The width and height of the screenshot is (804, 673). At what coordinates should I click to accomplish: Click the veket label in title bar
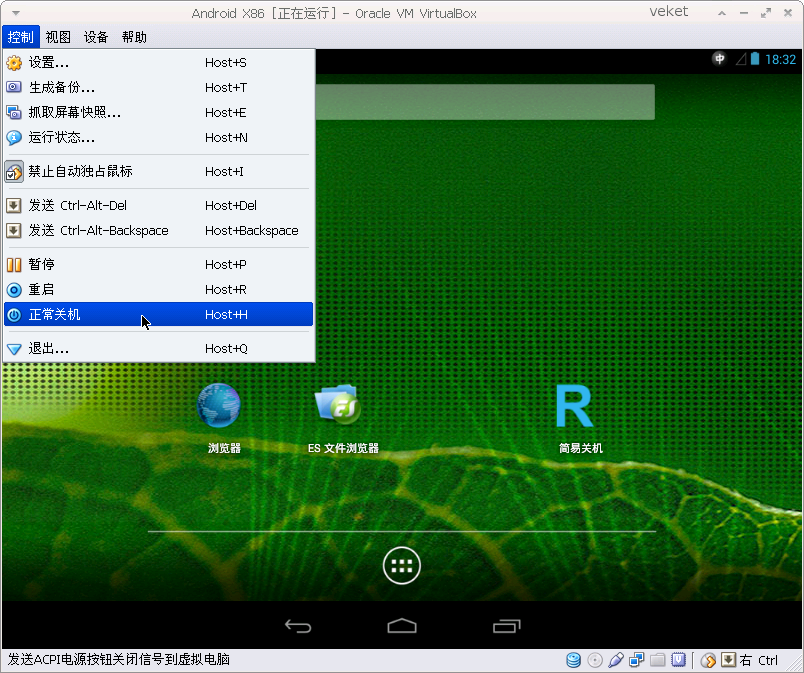coord(669,12)
